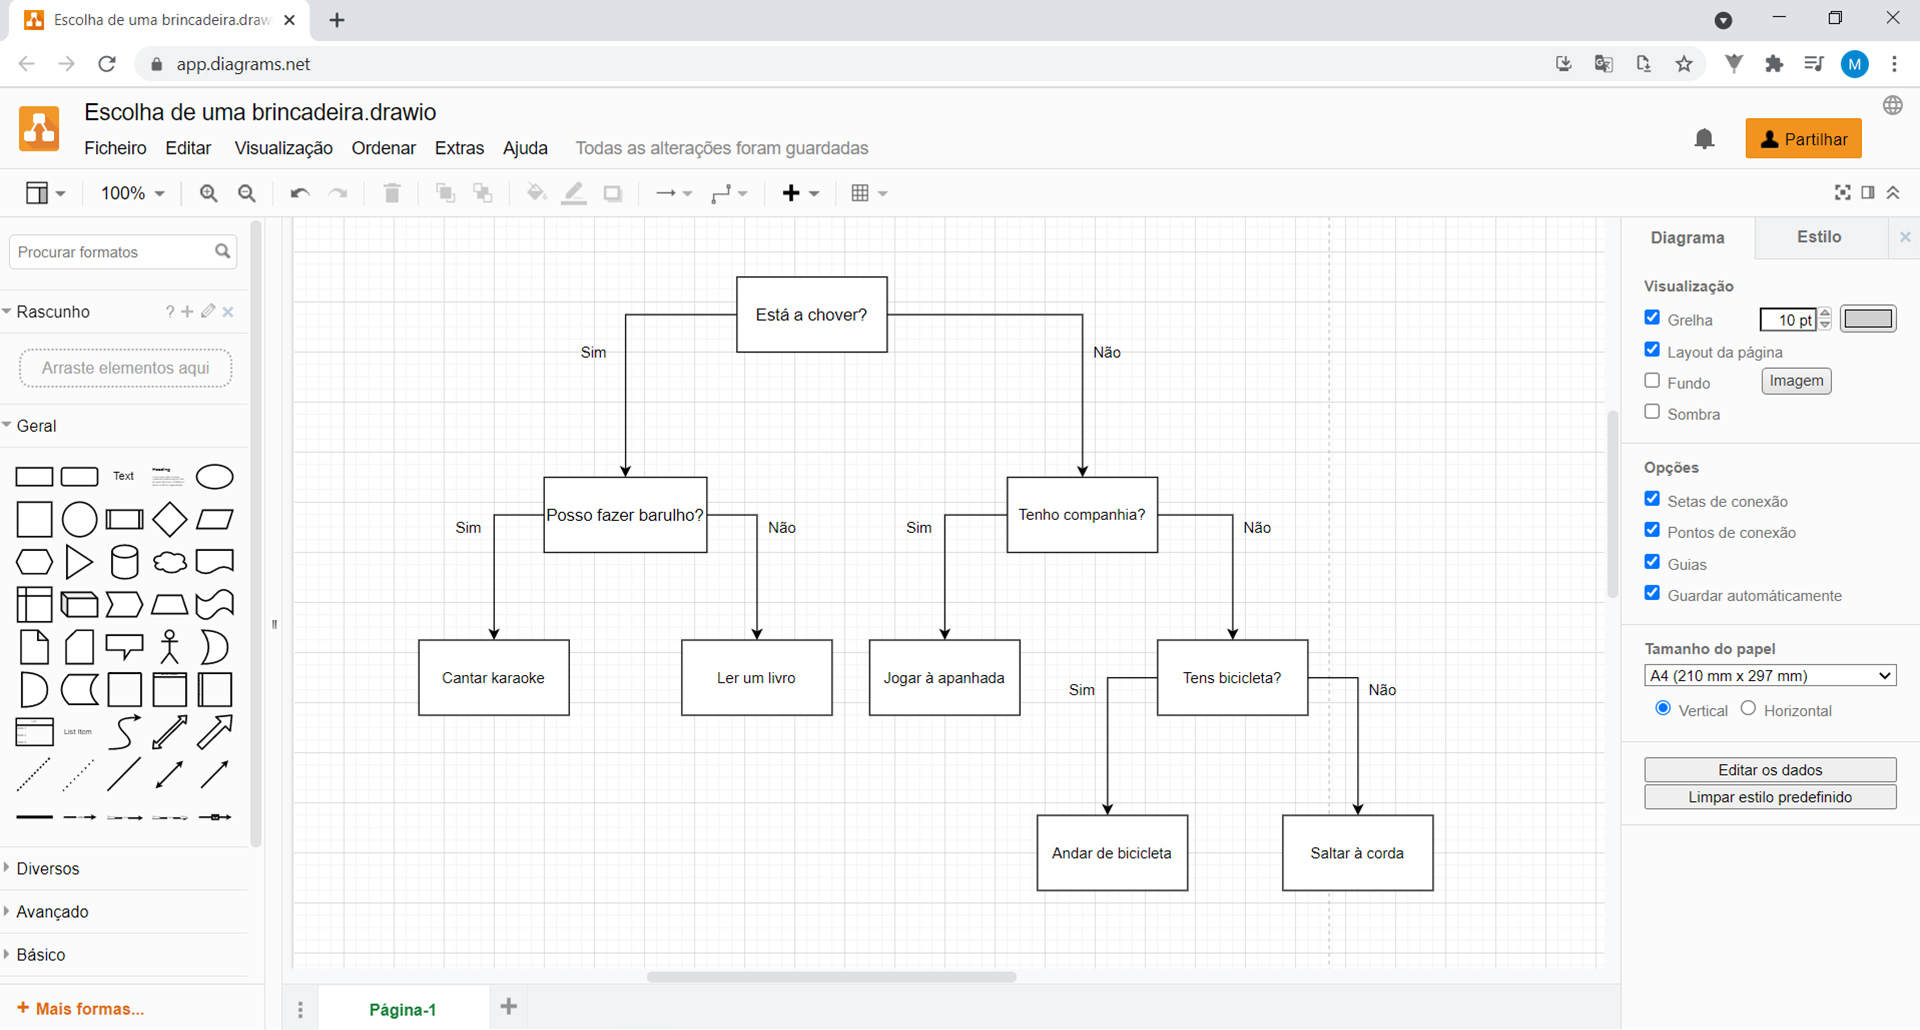The image size is (1920, 1030).
Task: Reload the browser page
Action: pyautogui.click(x=107, y=64)
